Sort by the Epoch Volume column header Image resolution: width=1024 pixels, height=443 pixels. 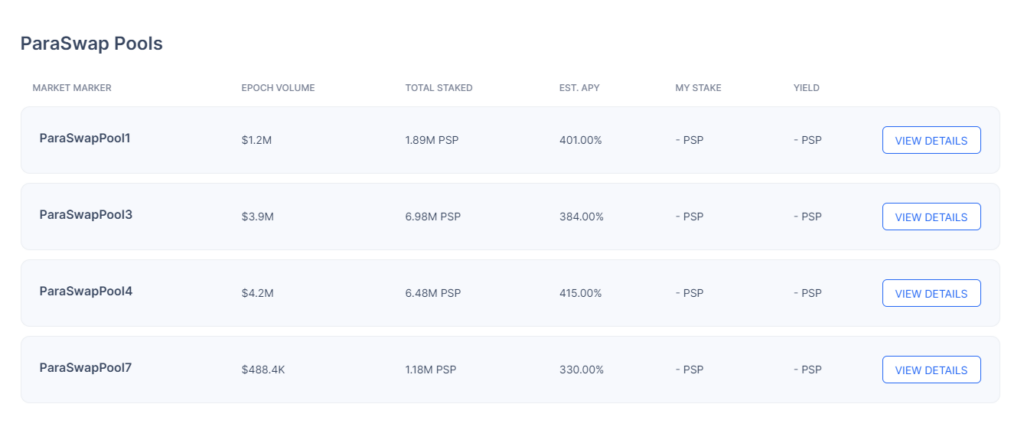278,88
